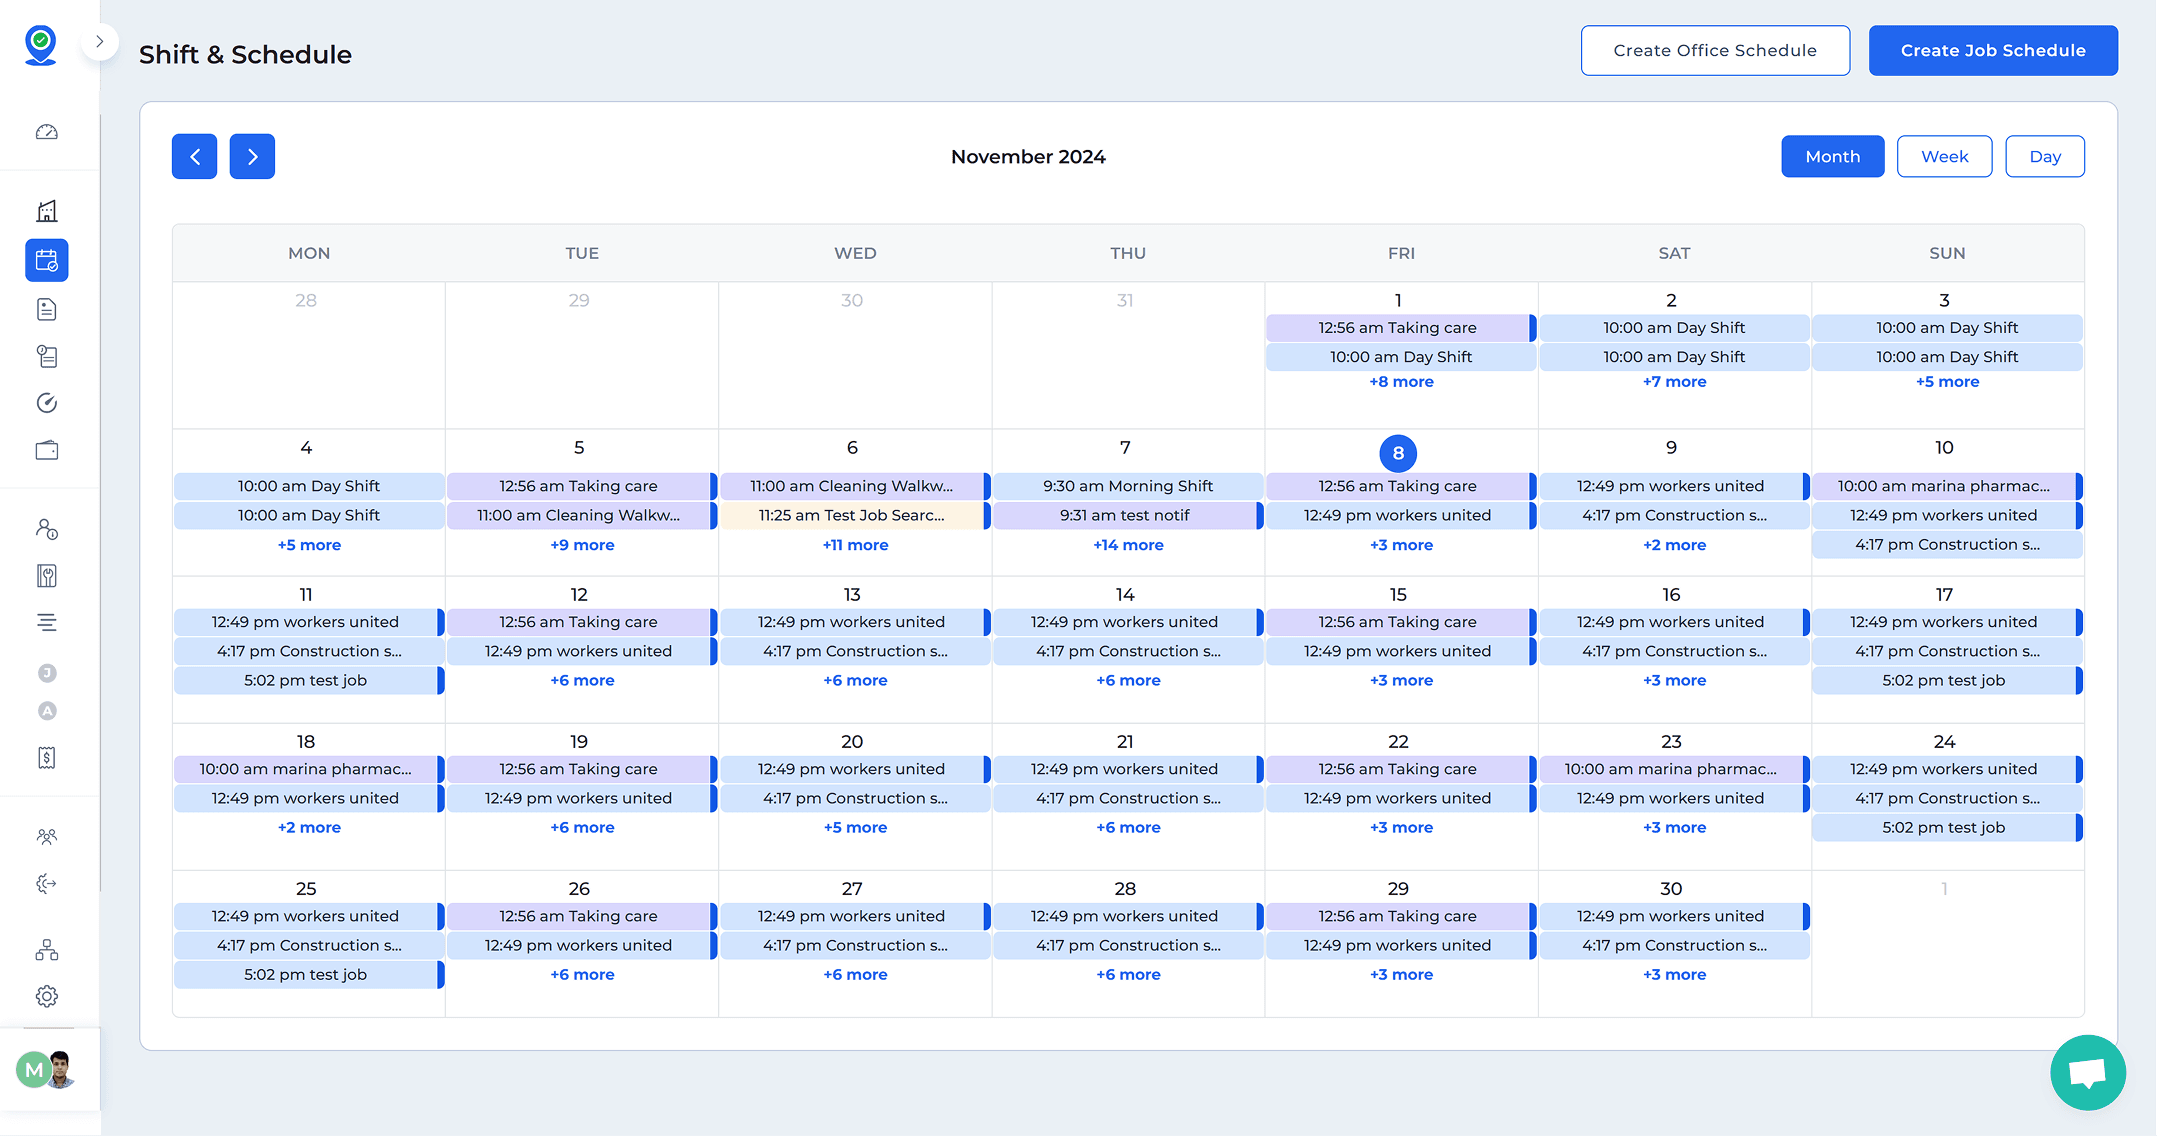The height and width of the screenshot is (1136, 2158).
Task: Click the building/office sidebar icon
Action: (x=47, y=211)
